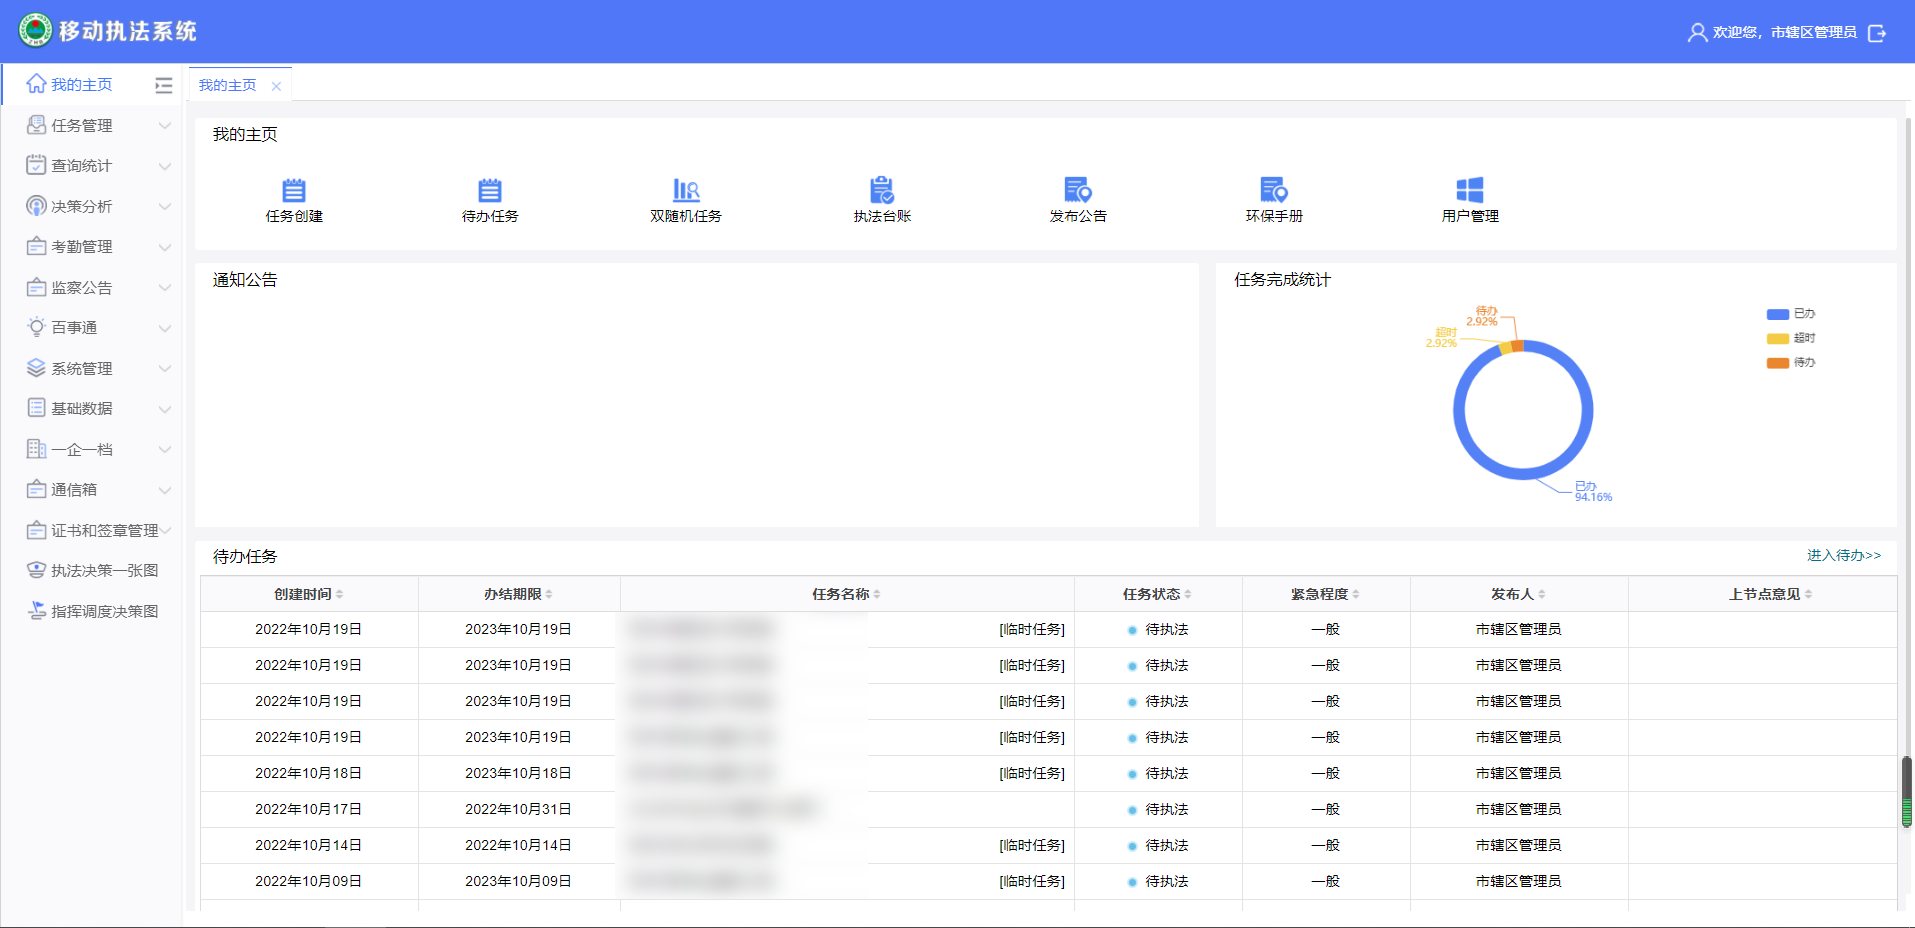Viewport: 1915px width, 928px height.
Task: Select 执法决策一张图 in the sidebar
Action: coord(104,571)
